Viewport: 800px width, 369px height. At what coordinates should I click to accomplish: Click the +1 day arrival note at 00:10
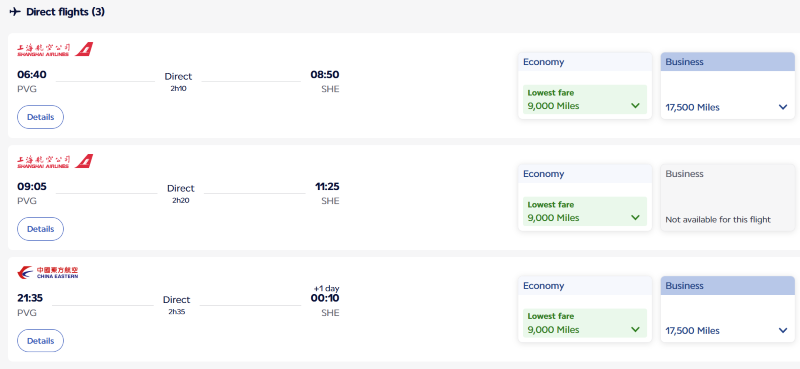pos(326,288)
